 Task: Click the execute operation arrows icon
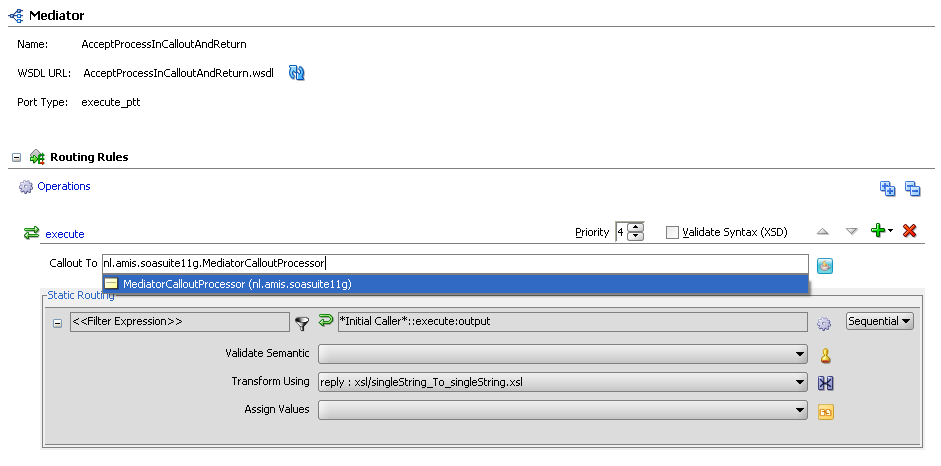(31, 233)
